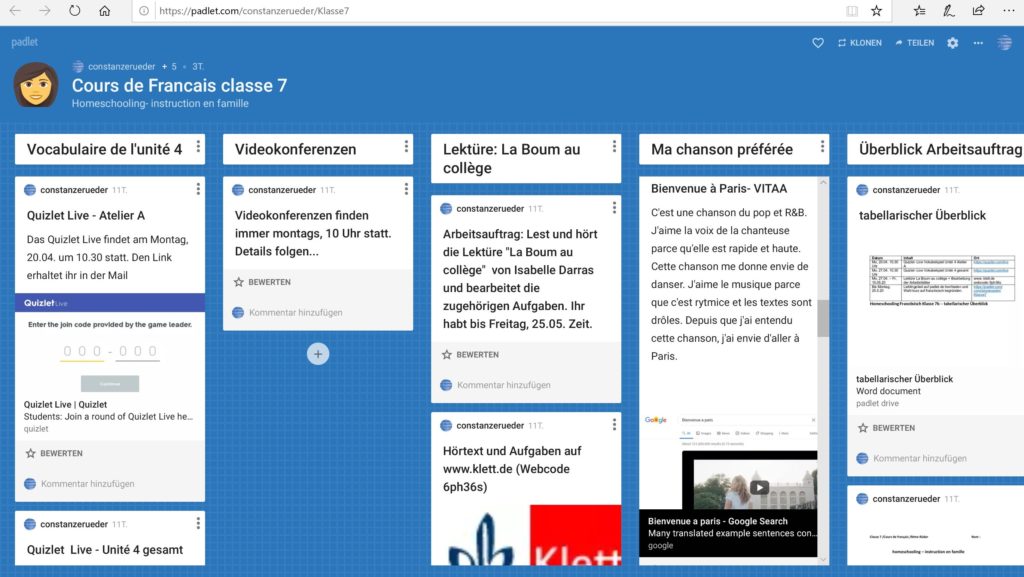Image resolution: width=1024 pixels, height=577 pixels.
Task: Open the user profile avatar in header
Action: click(1005, 43)
